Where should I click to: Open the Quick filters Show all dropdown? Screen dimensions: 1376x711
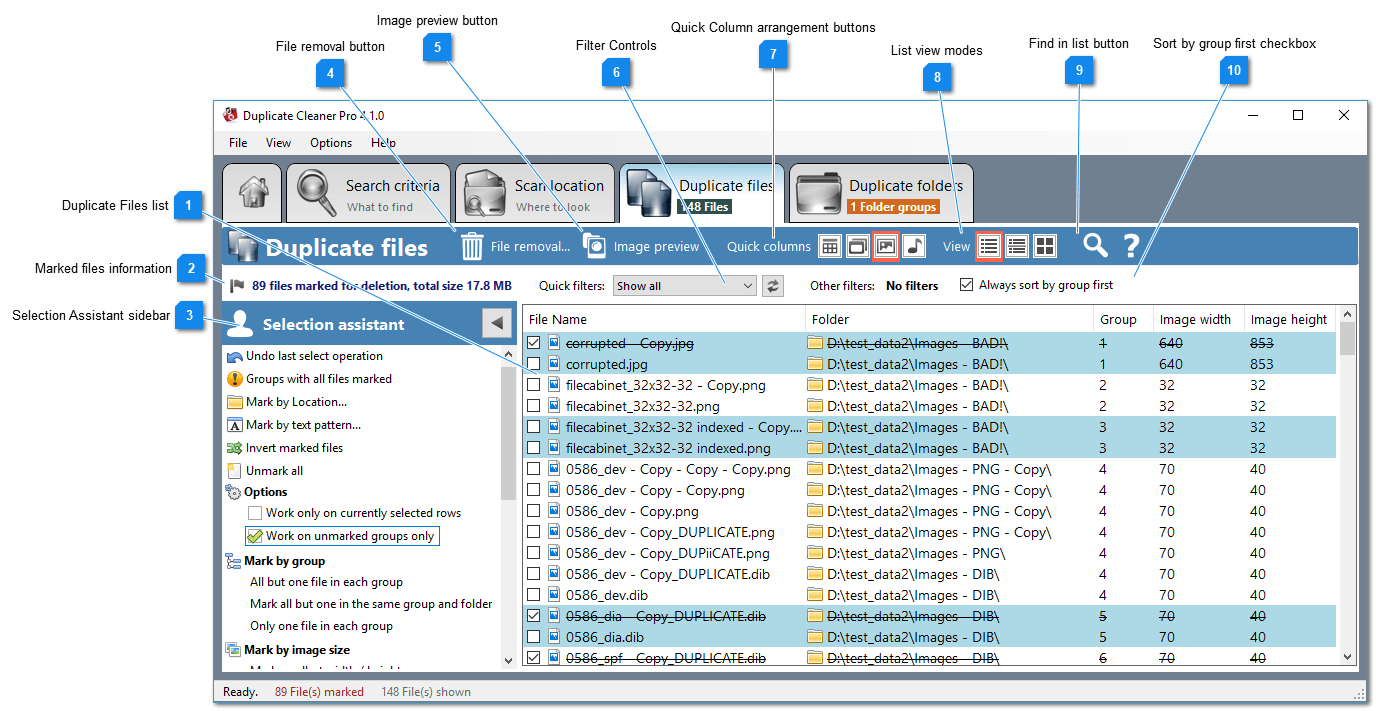pyautogui.click(x=684, y=285)
